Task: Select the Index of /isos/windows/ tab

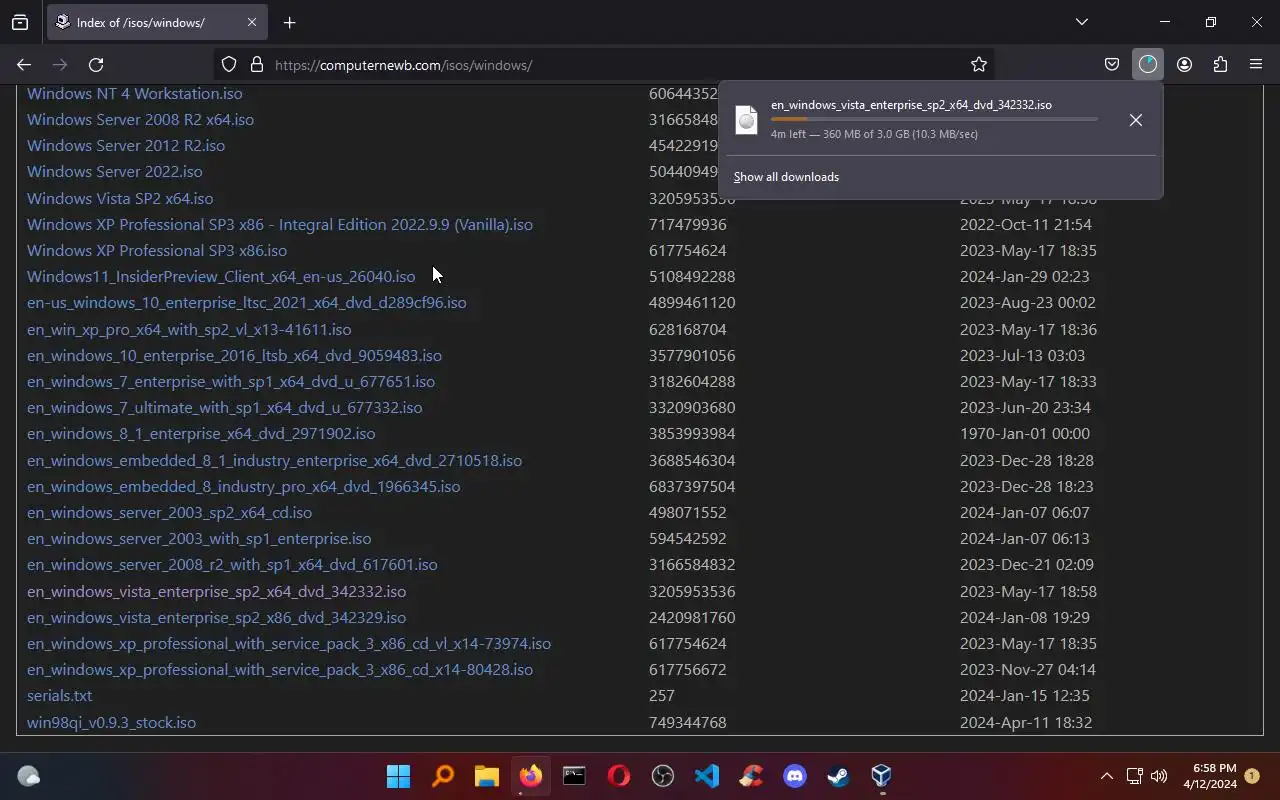Action: click(156, 22)
